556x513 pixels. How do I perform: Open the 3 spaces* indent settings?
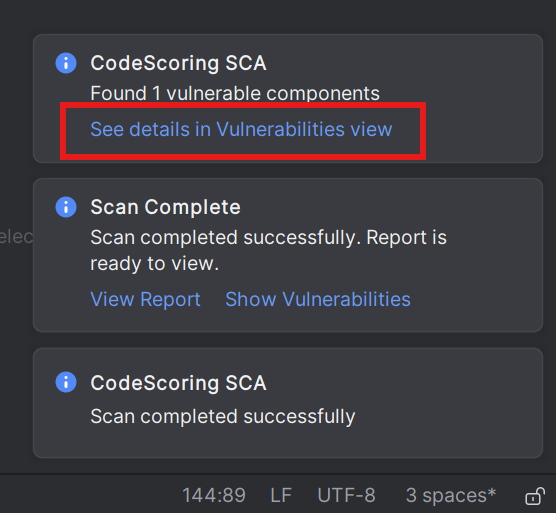tap(451, 495)
